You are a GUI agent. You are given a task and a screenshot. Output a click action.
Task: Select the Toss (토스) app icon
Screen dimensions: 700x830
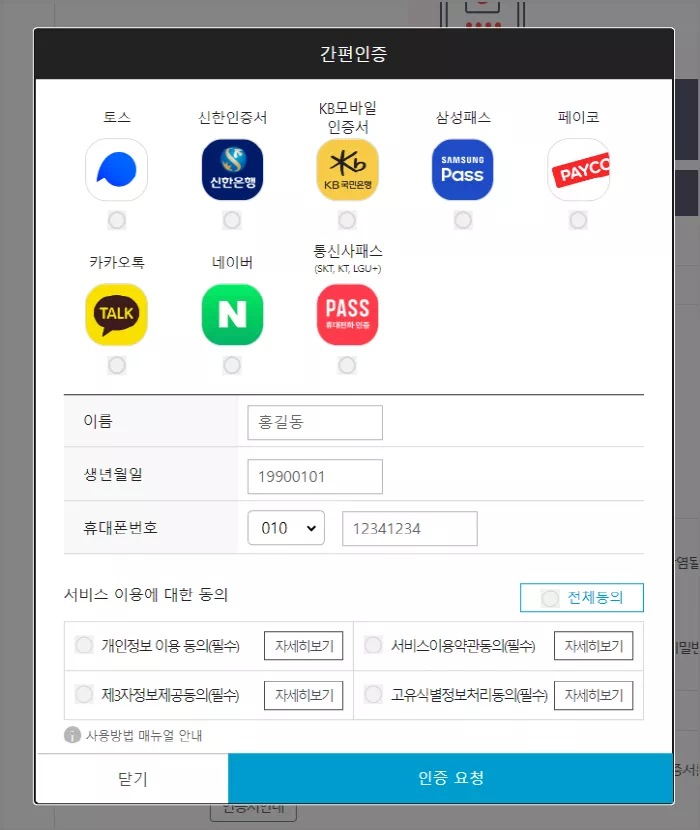pos(116,169)
